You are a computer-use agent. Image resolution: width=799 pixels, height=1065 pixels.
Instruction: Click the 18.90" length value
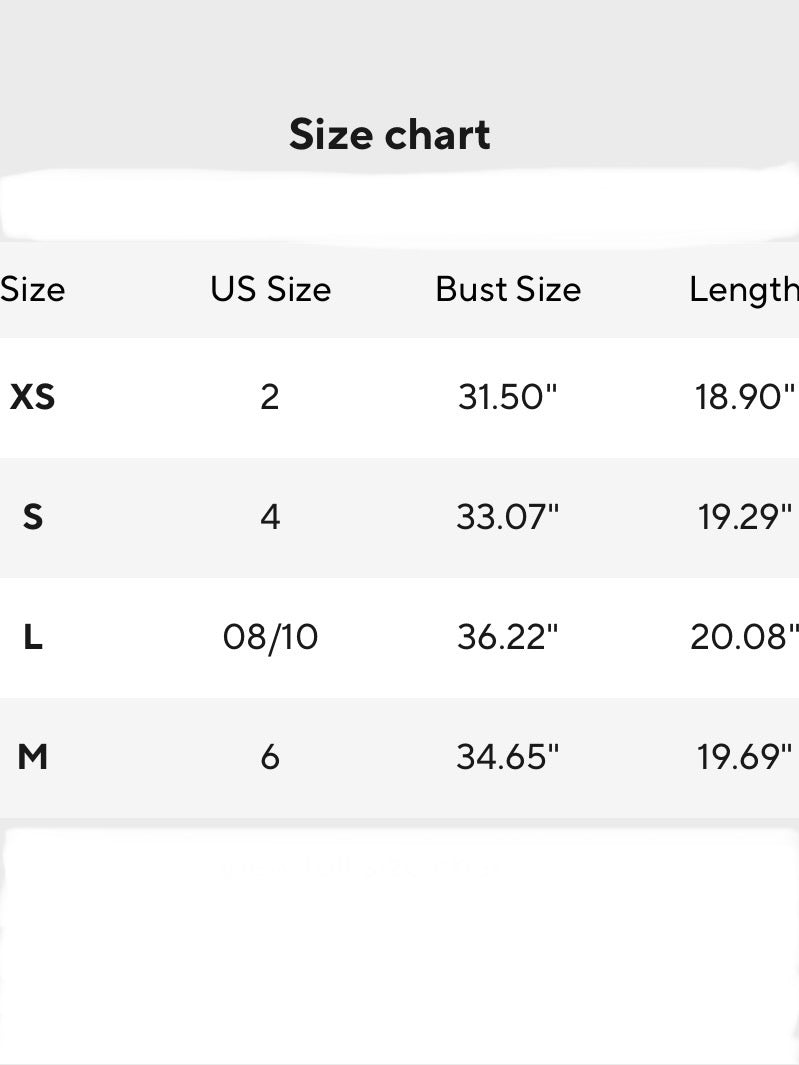point(745,397)
